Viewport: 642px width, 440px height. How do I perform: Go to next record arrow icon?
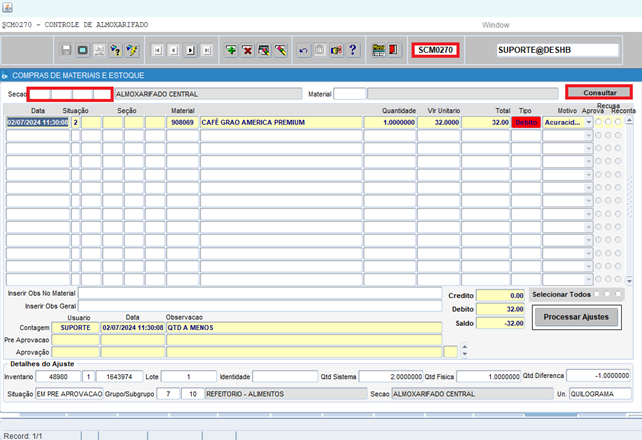(x=191, y=50)
